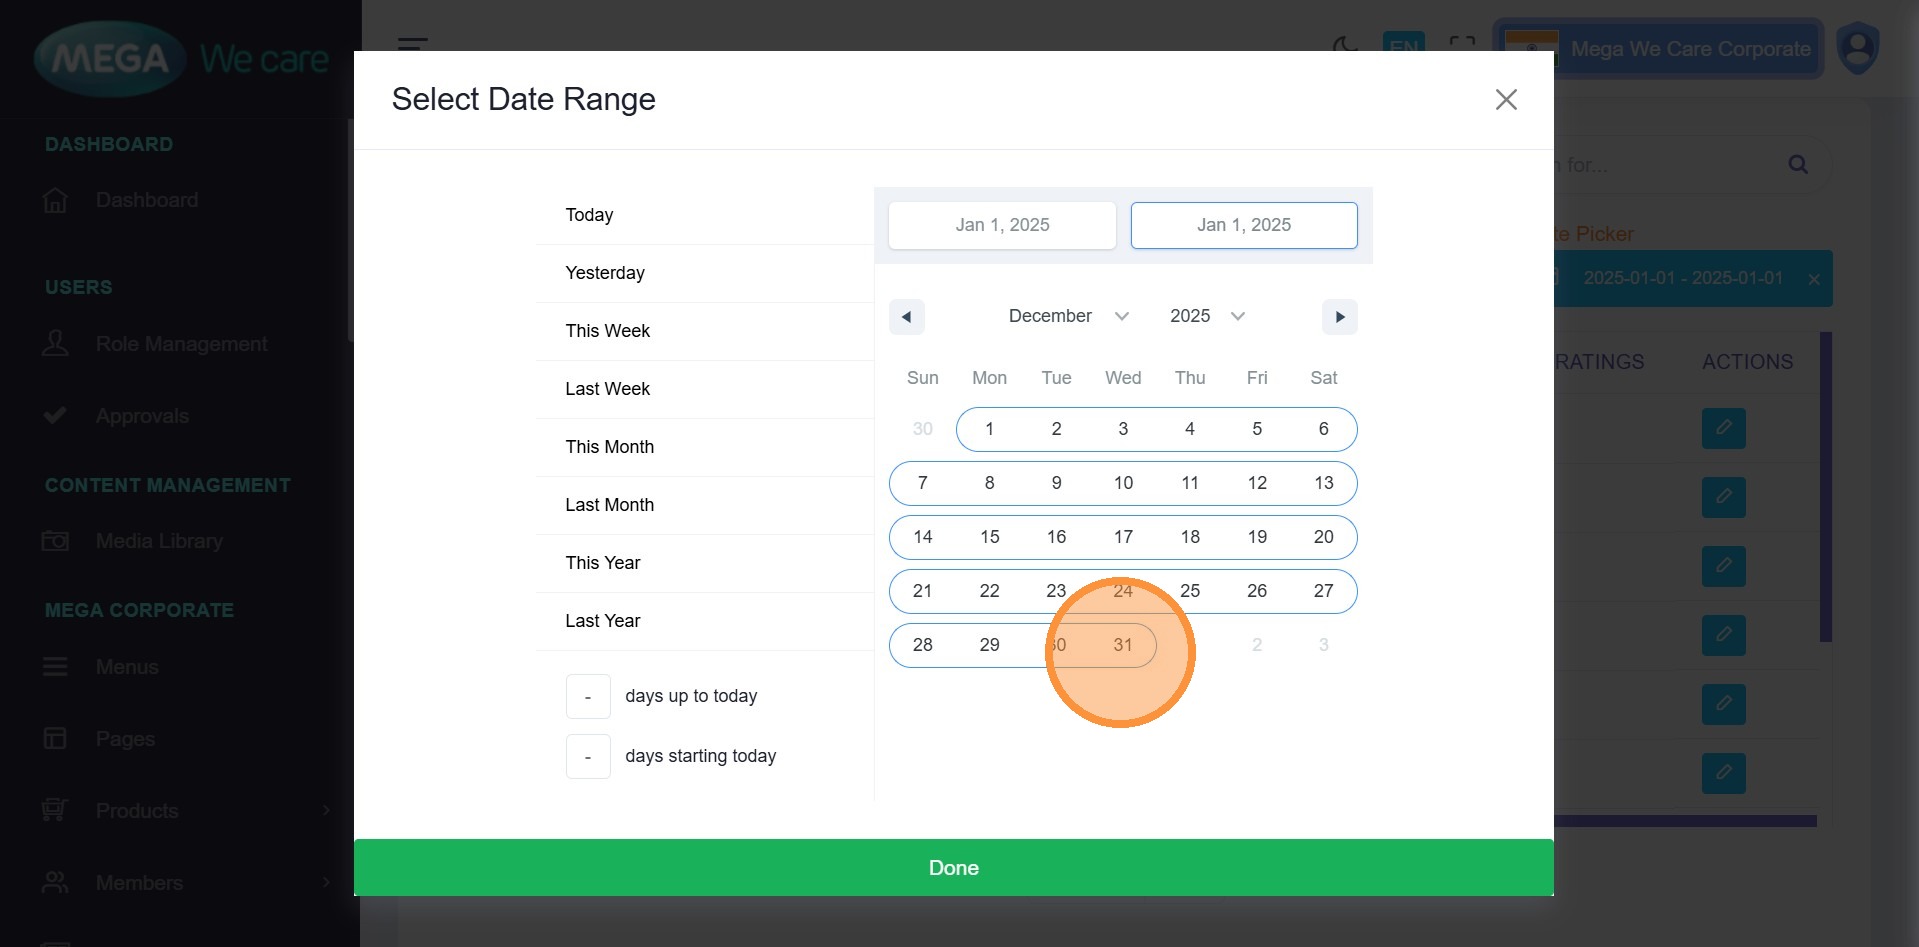Image resolution: width=1919 pixels, height=947 pixels.
Task: Open the month dropdown showing December
Action: [x=1068, y=316]
